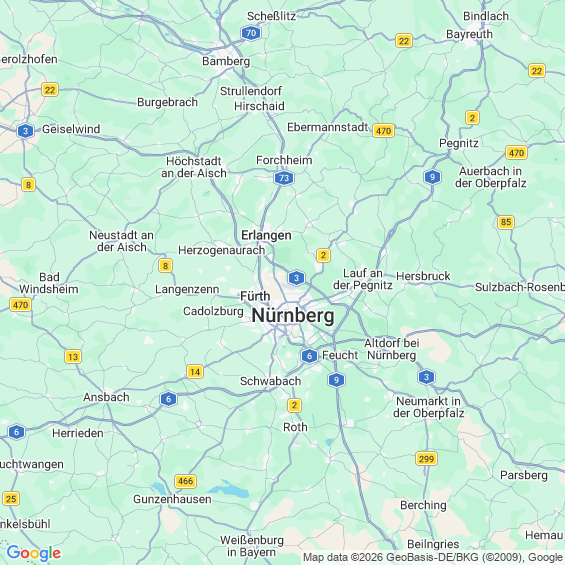
Task: Click the Google logo
Action: (x=34, y=553)
